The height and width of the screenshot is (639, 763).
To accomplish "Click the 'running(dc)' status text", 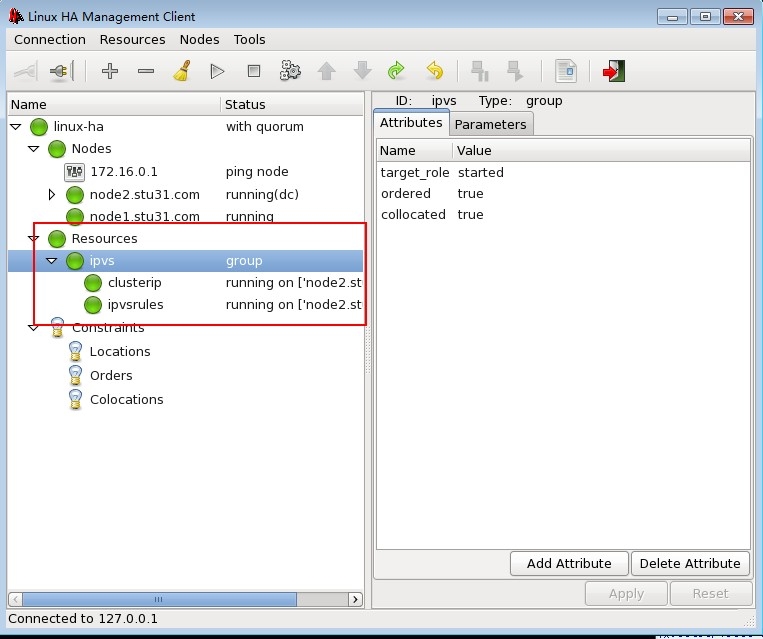I will click(x=262, y=195).
